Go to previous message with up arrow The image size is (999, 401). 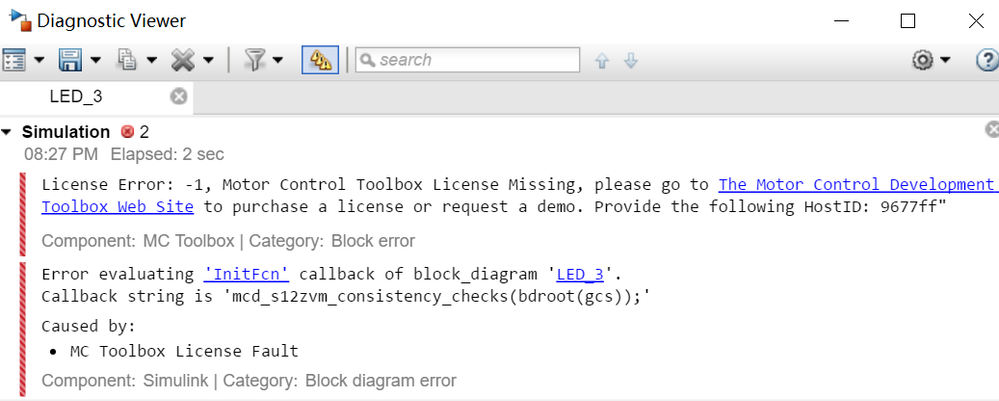pyautogui.click(x=602, y=61)
